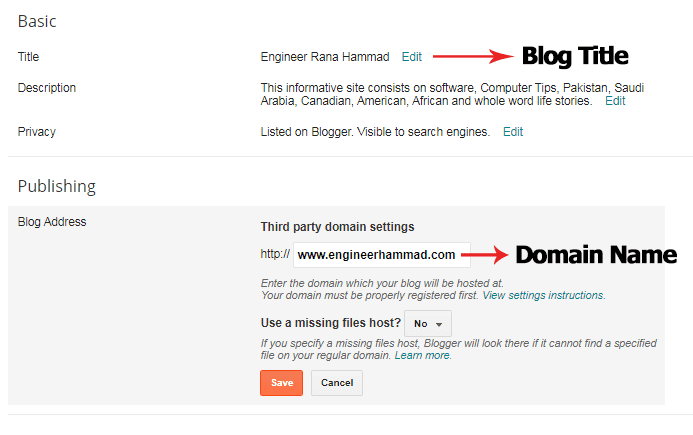Image resolution: width=693 pixels, height=435 pixels.
Task: Select the Basic section heading
Action: click(x=37, y=21)
